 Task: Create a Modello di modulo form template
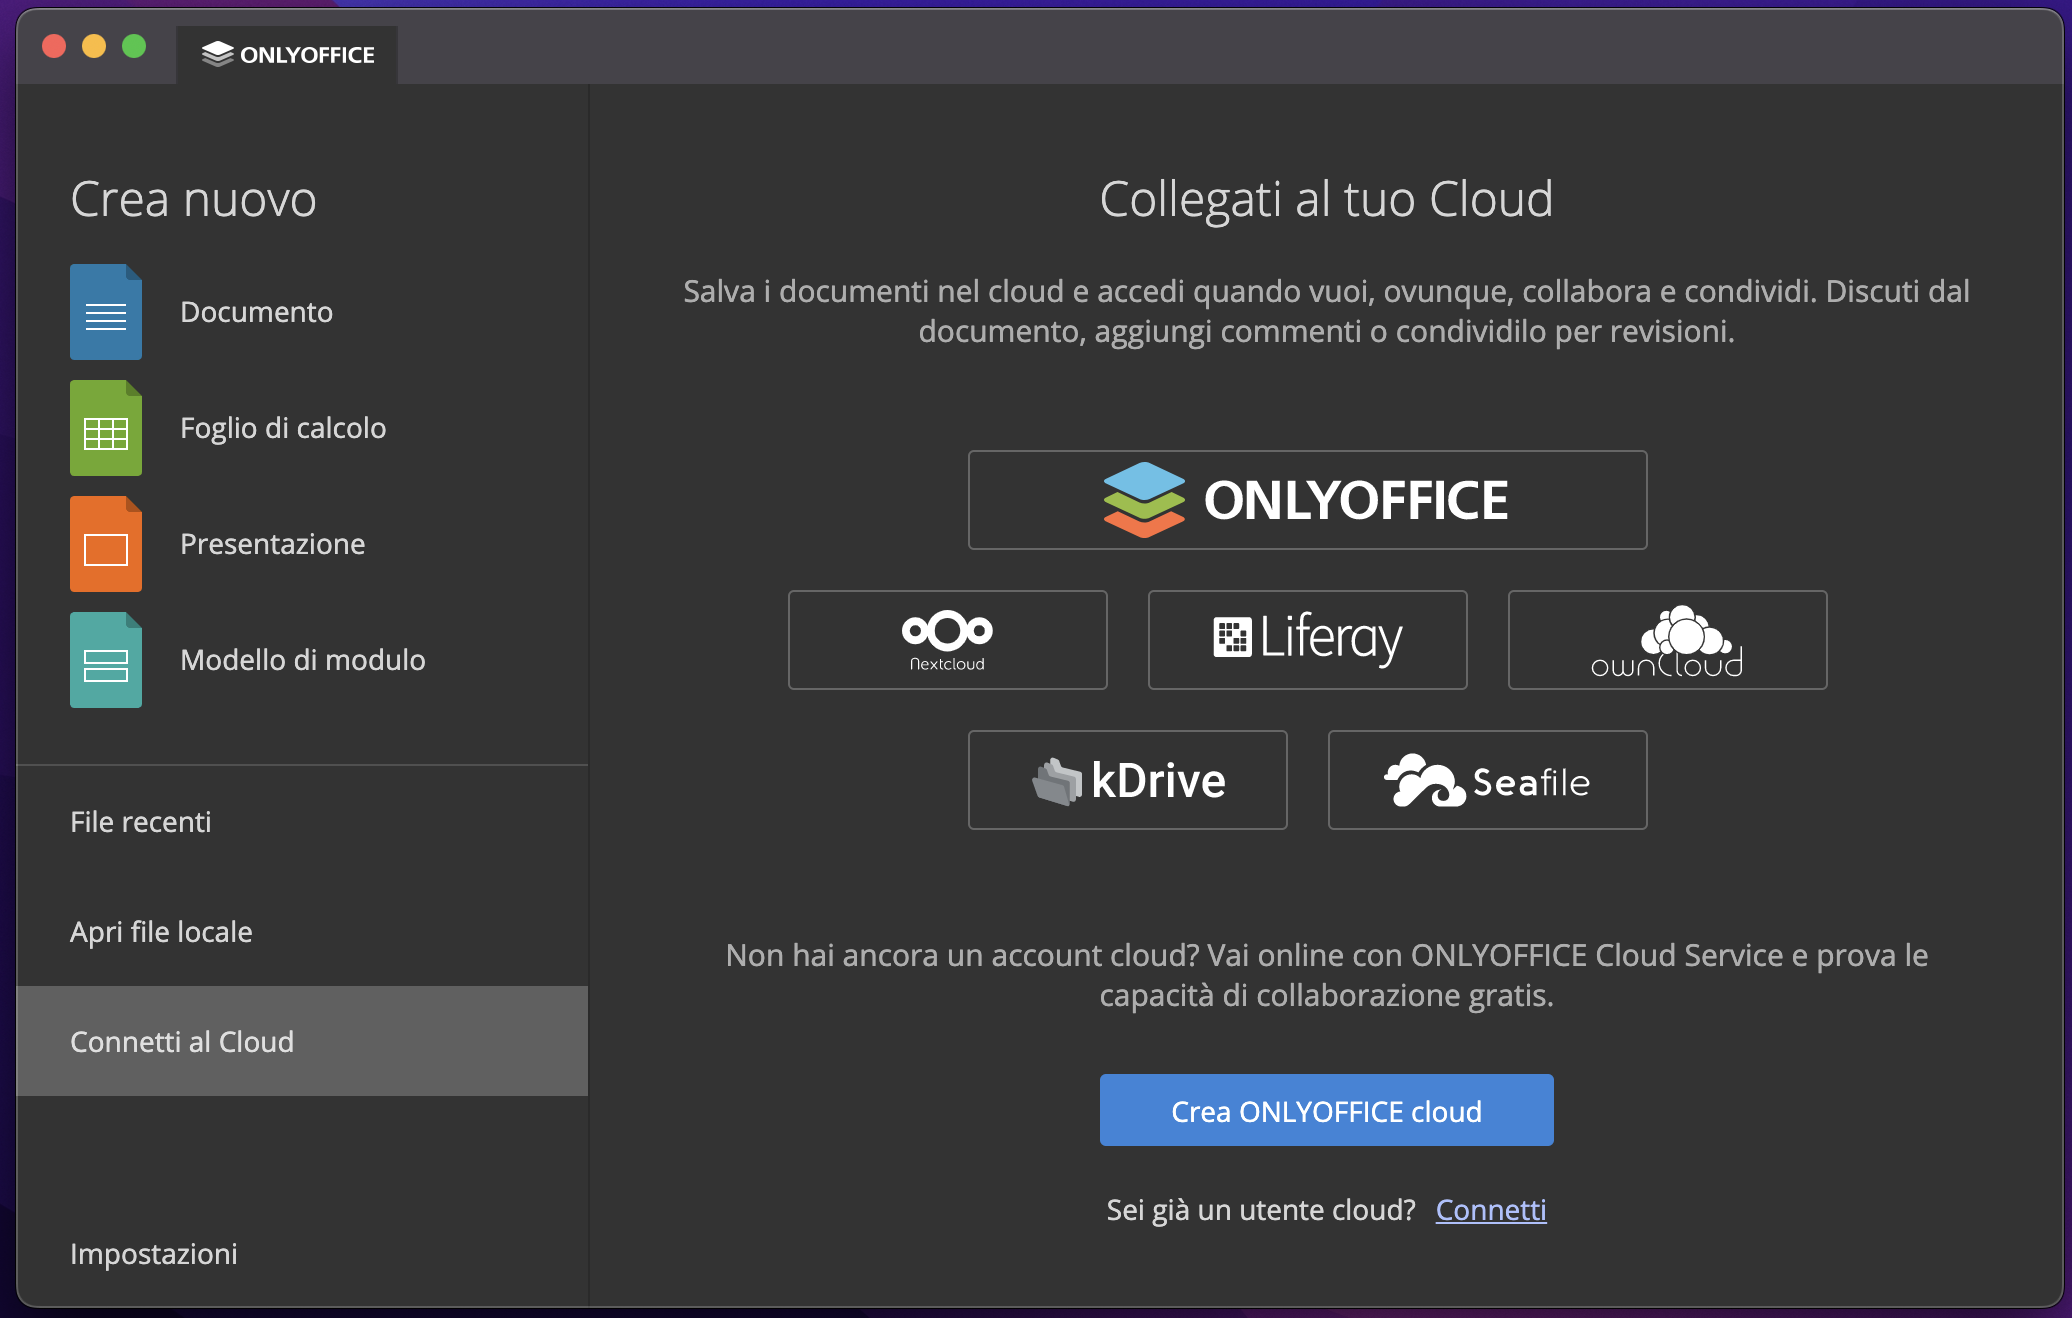(x=105, y=660)
